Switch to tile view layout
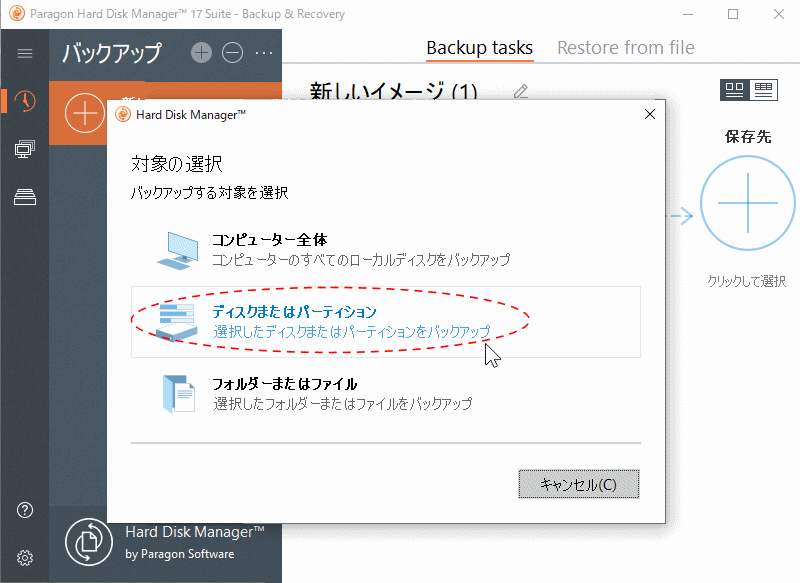This screenshot has width=800, height=583. click(x=735, y=90)
